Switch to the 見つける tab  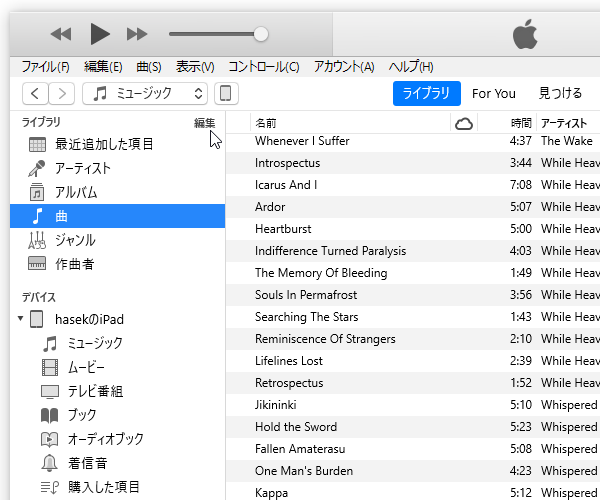click(x=560, y=93)
